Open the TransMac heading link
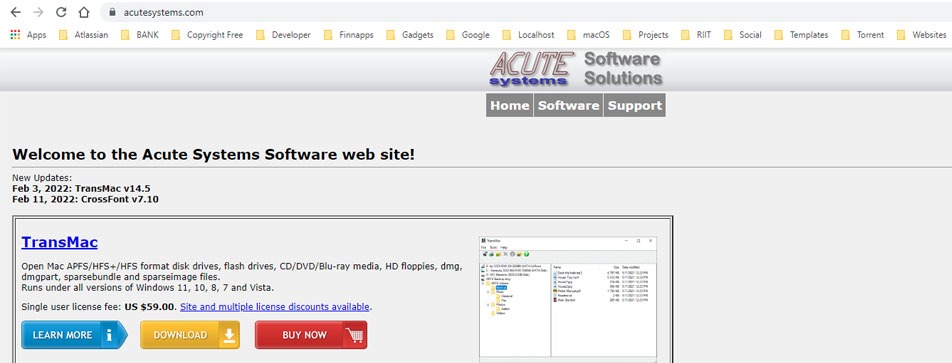 pyautogui.click(x=60, y=242)
